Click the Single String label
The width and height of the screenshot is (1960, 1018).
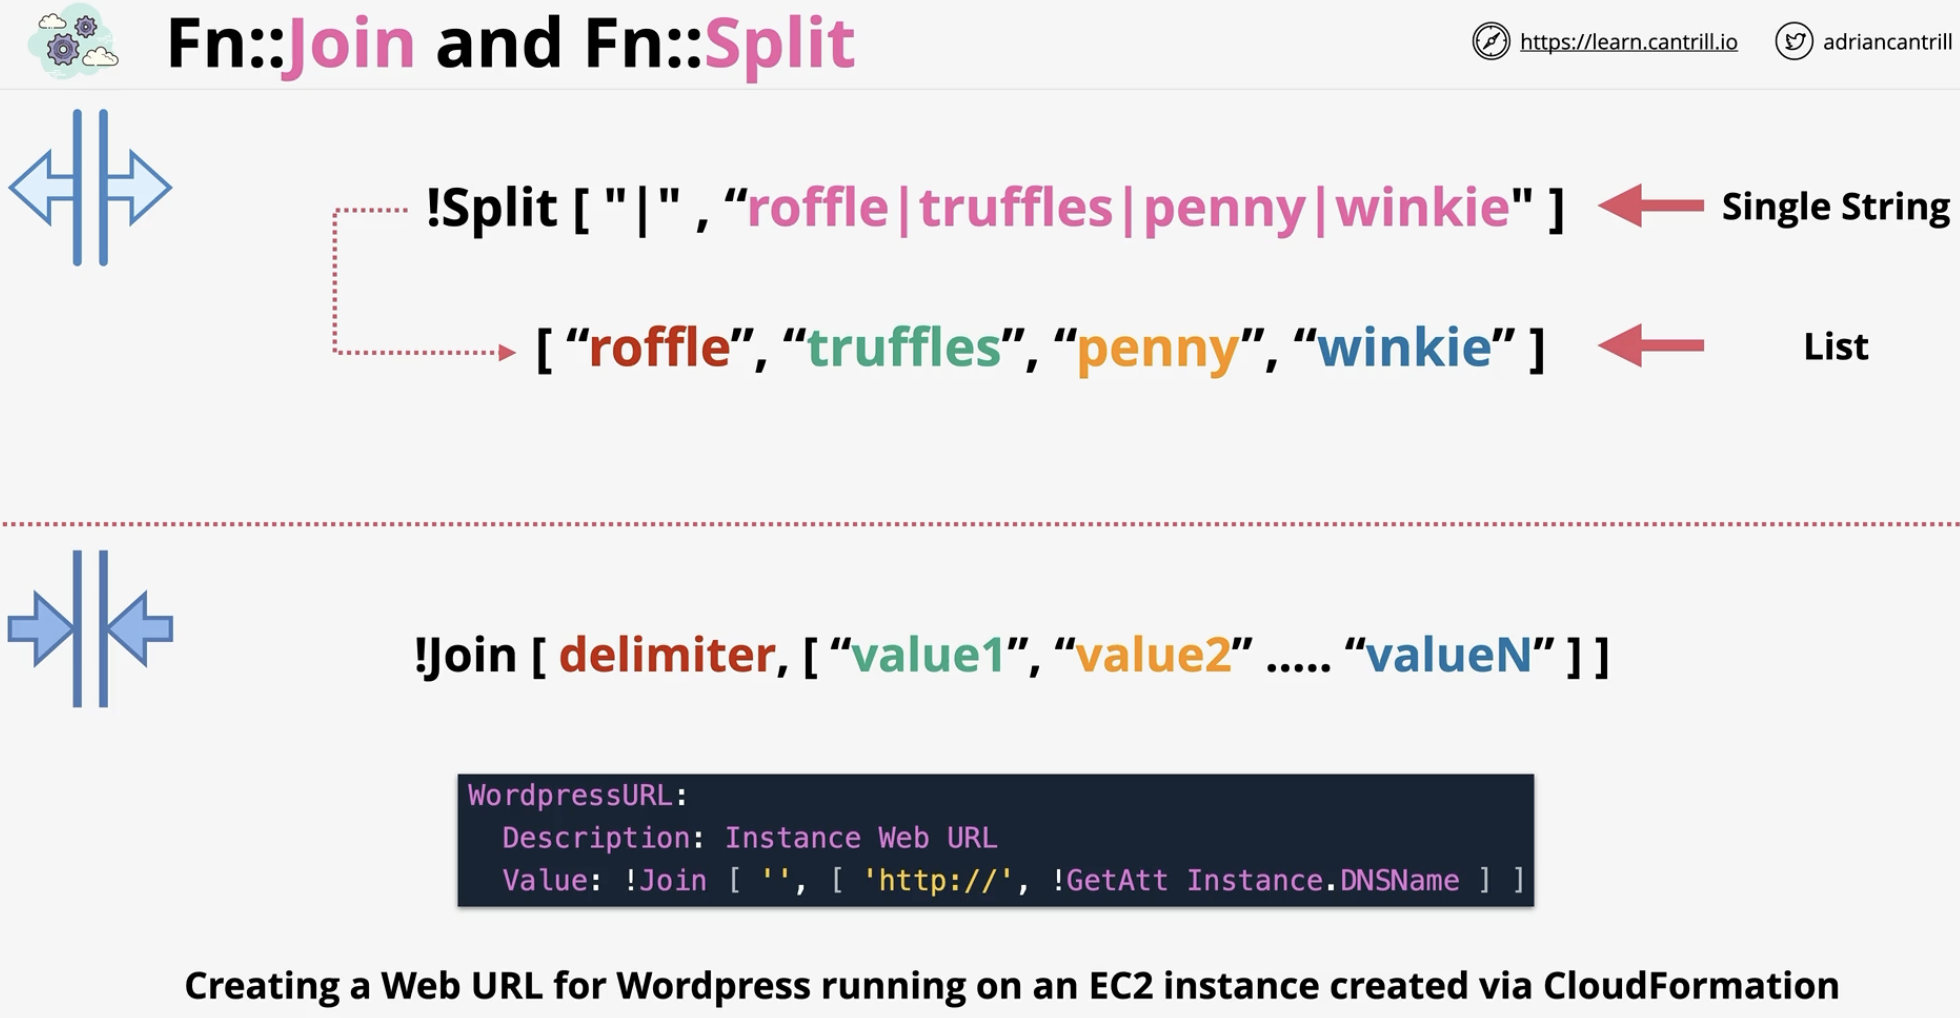[x=1835, y=206]
